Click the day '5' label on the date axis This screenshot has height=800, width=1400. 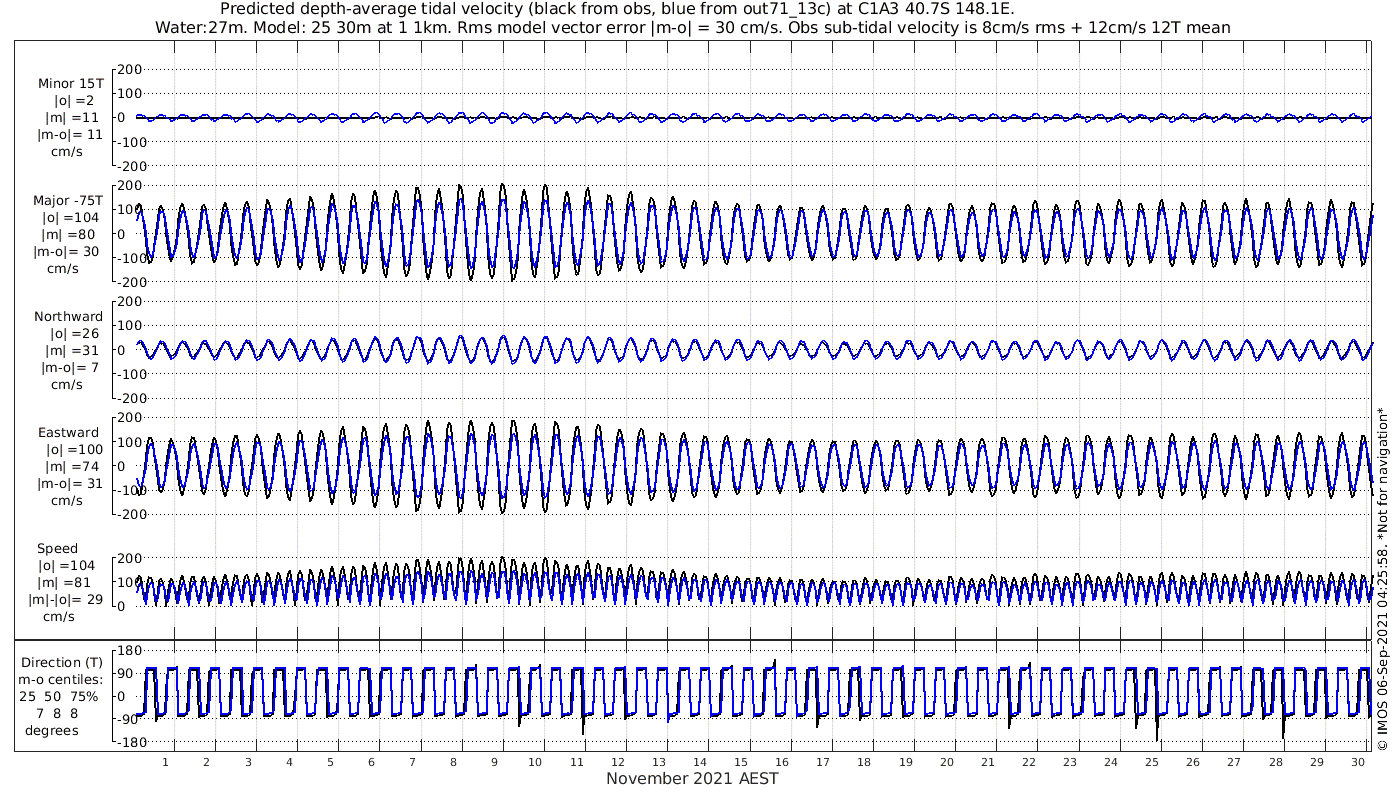(330, 763)
